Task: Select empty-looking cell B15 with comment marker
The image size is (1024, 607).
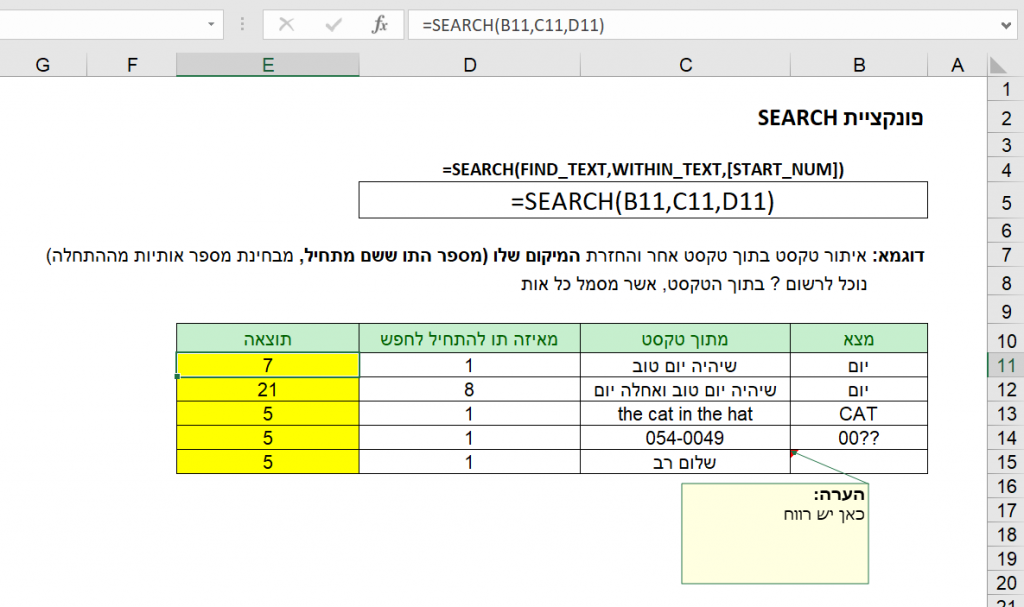Action: 859,462
